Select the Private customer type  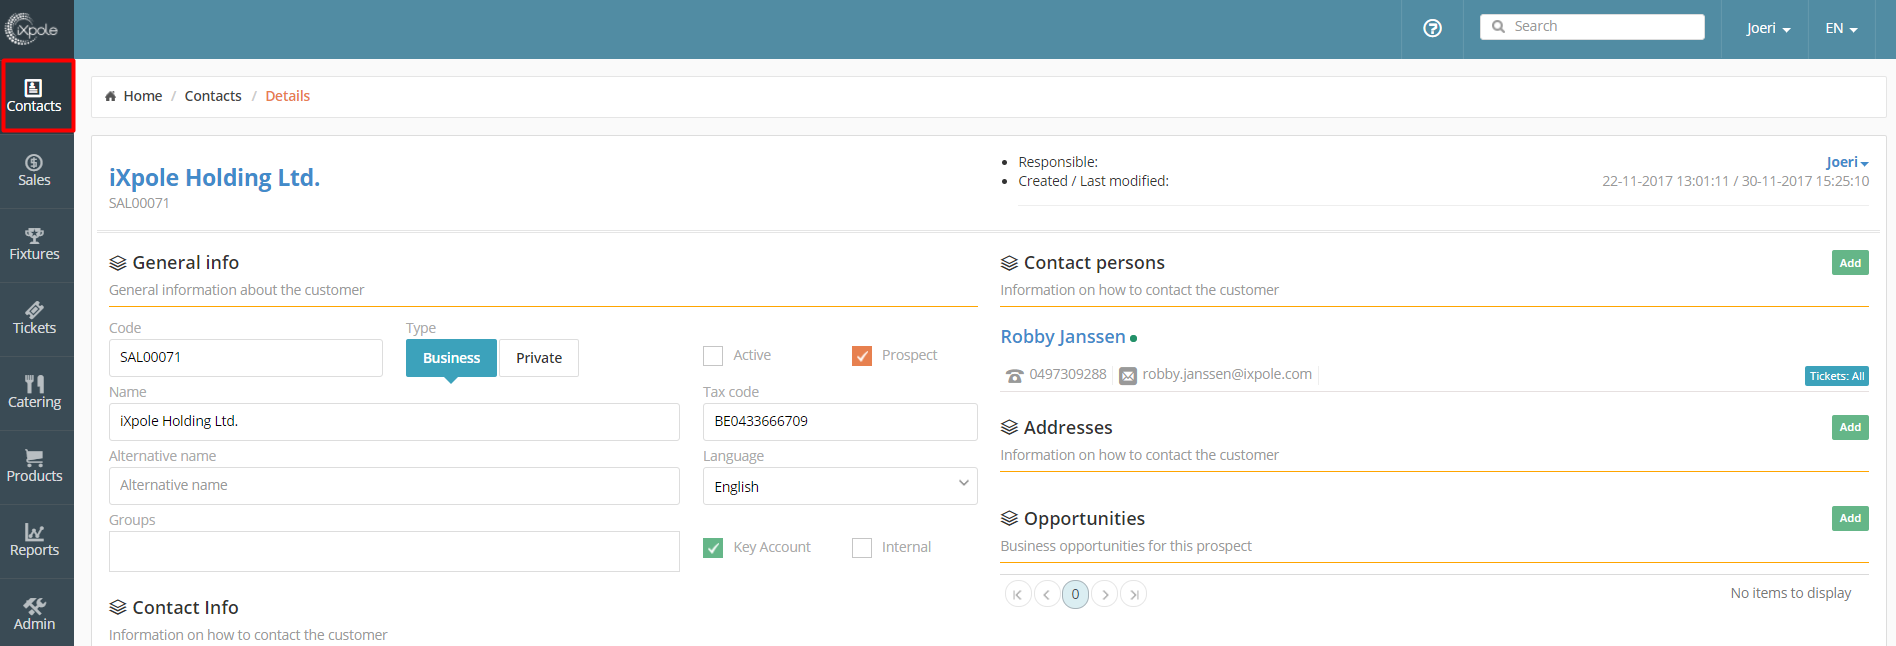click(x=539, y=358)
